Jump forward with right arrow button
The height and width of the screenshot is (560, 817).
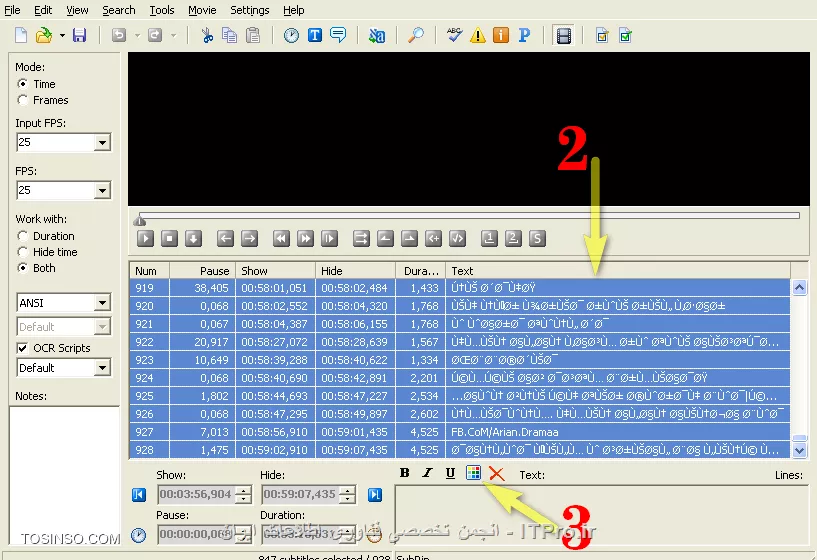(x=250, y=239)
